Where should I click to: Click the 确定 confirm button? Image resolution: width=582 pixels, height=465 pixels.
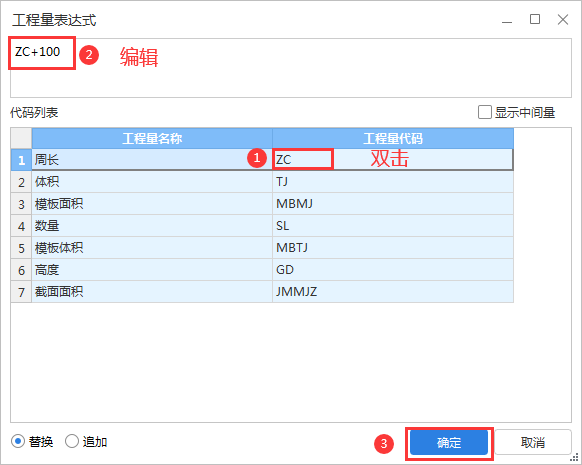coord(449,442)
